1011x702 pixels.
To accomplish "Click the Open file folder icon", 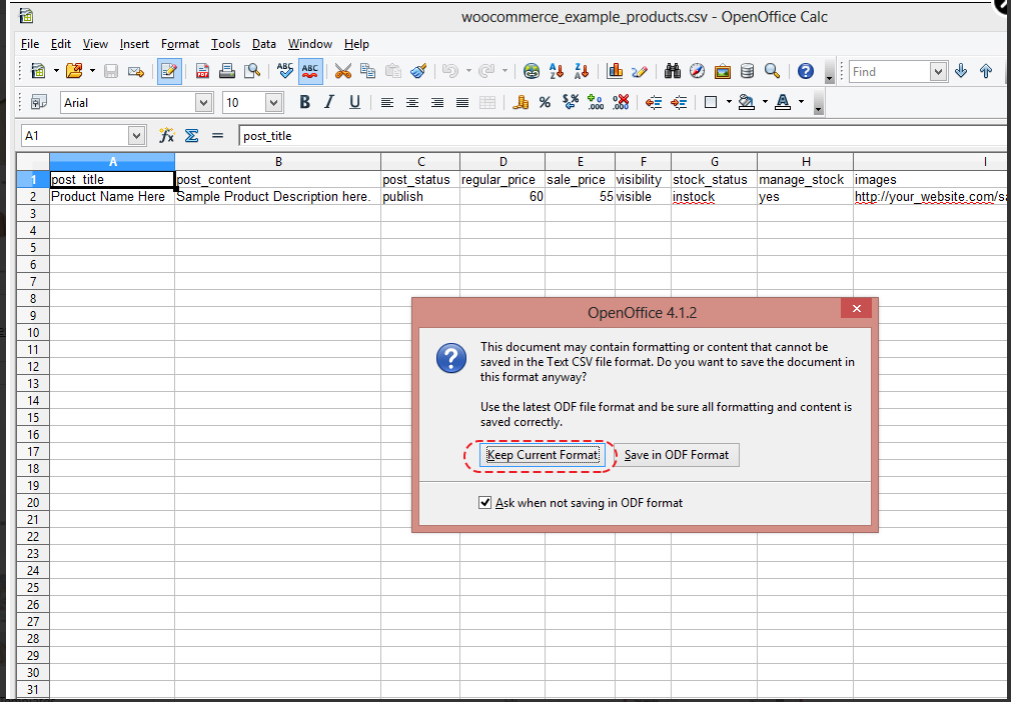I will (75, 72).
